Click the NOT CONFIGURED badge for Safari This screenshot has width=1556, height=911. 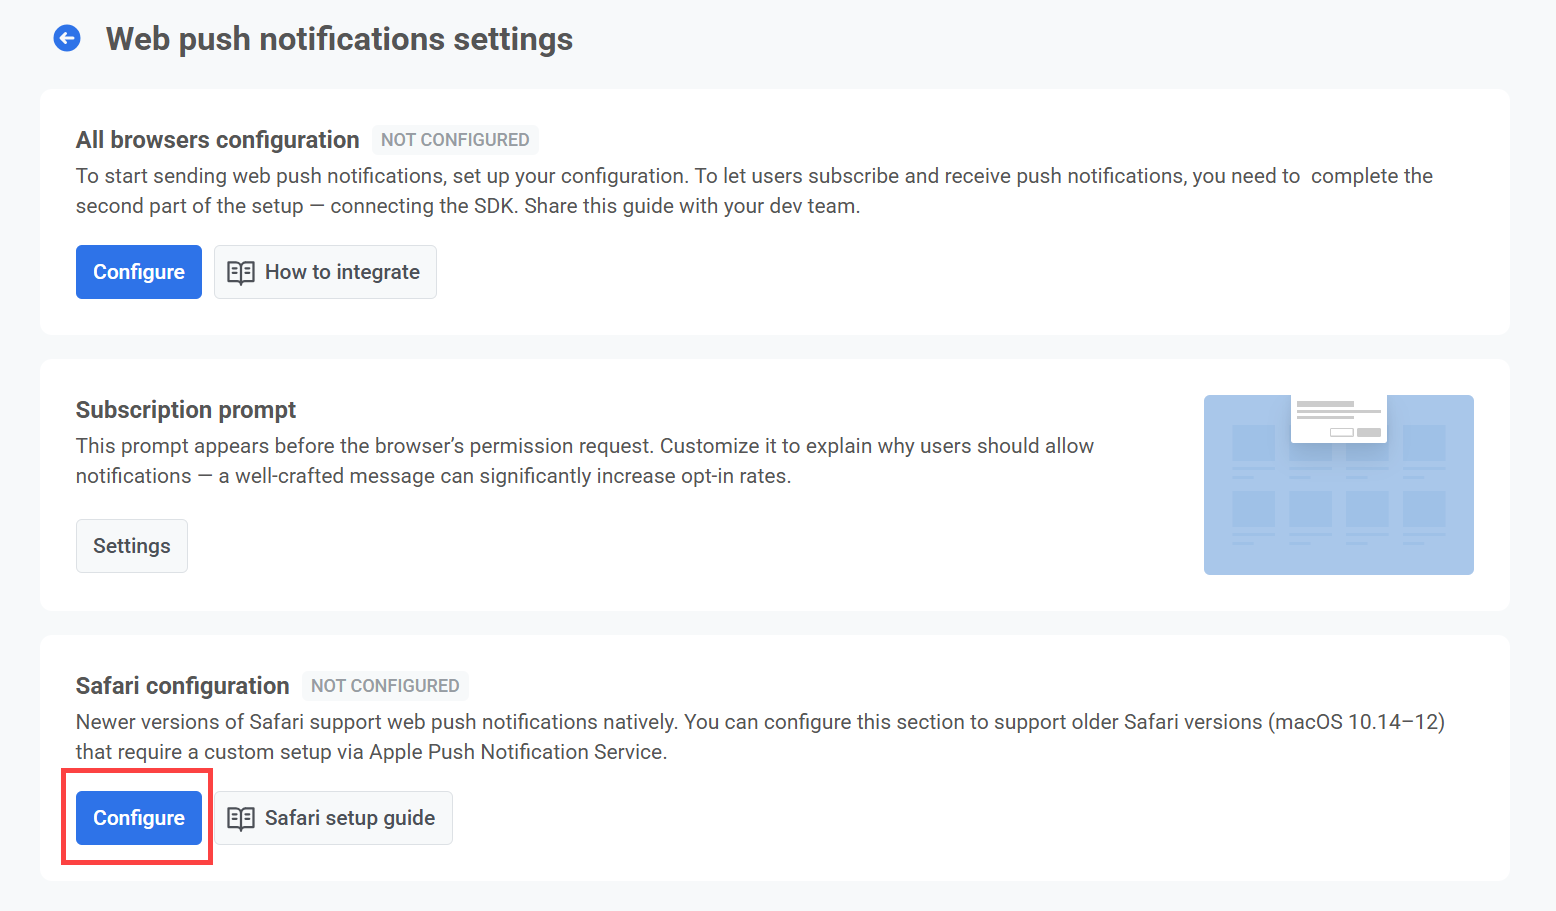tap(385, 686)
